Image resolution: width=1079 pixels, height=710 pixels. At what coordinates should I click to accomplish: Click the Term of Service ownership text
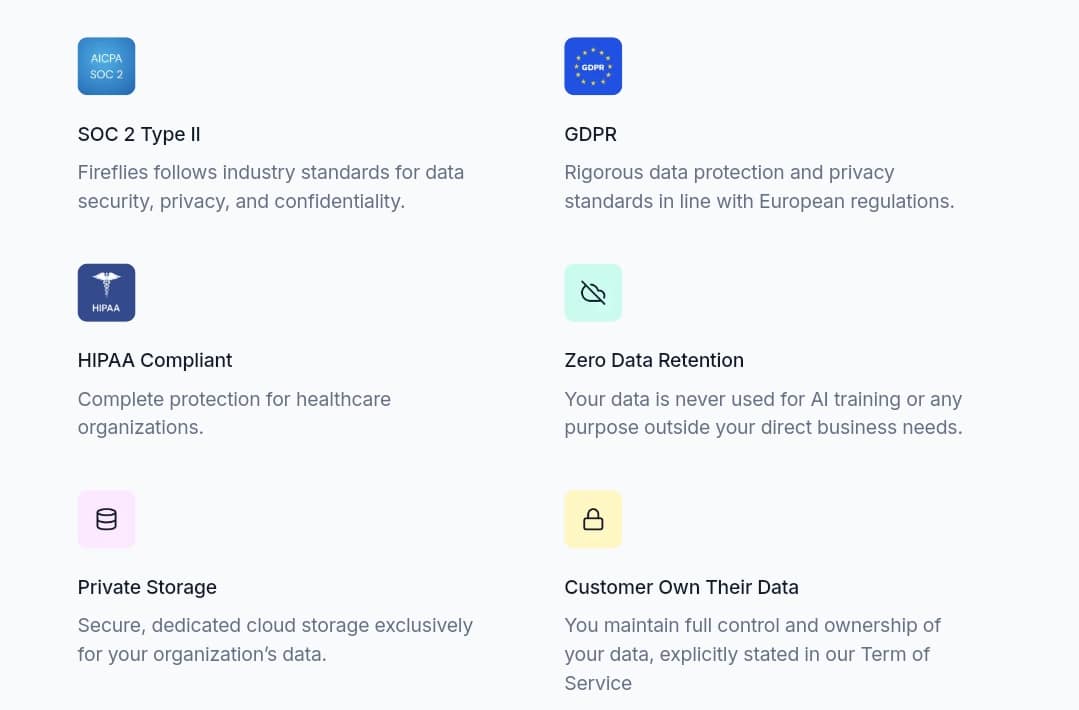pyautogui.click(x=752, y=654)
